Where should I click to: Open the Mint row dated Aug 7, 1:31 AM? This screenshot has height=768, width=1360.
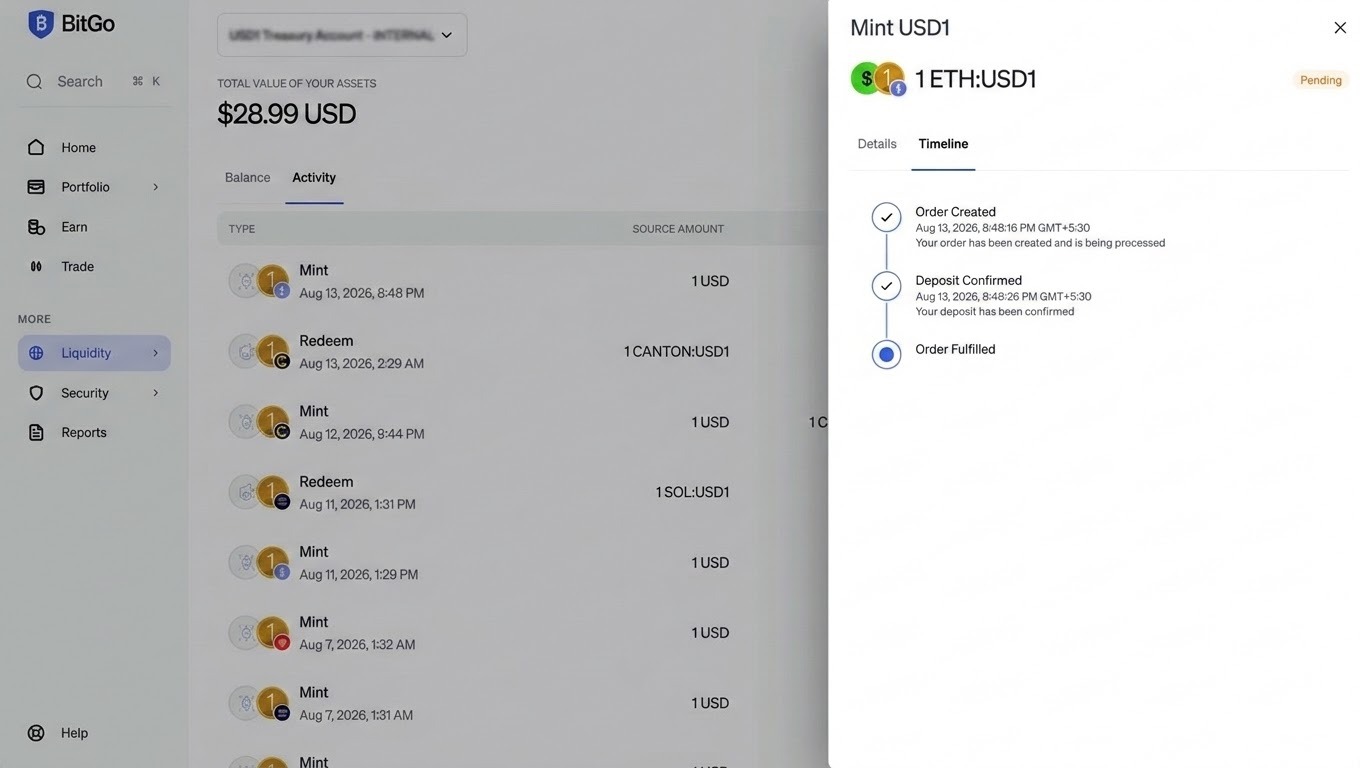point(522,703)
